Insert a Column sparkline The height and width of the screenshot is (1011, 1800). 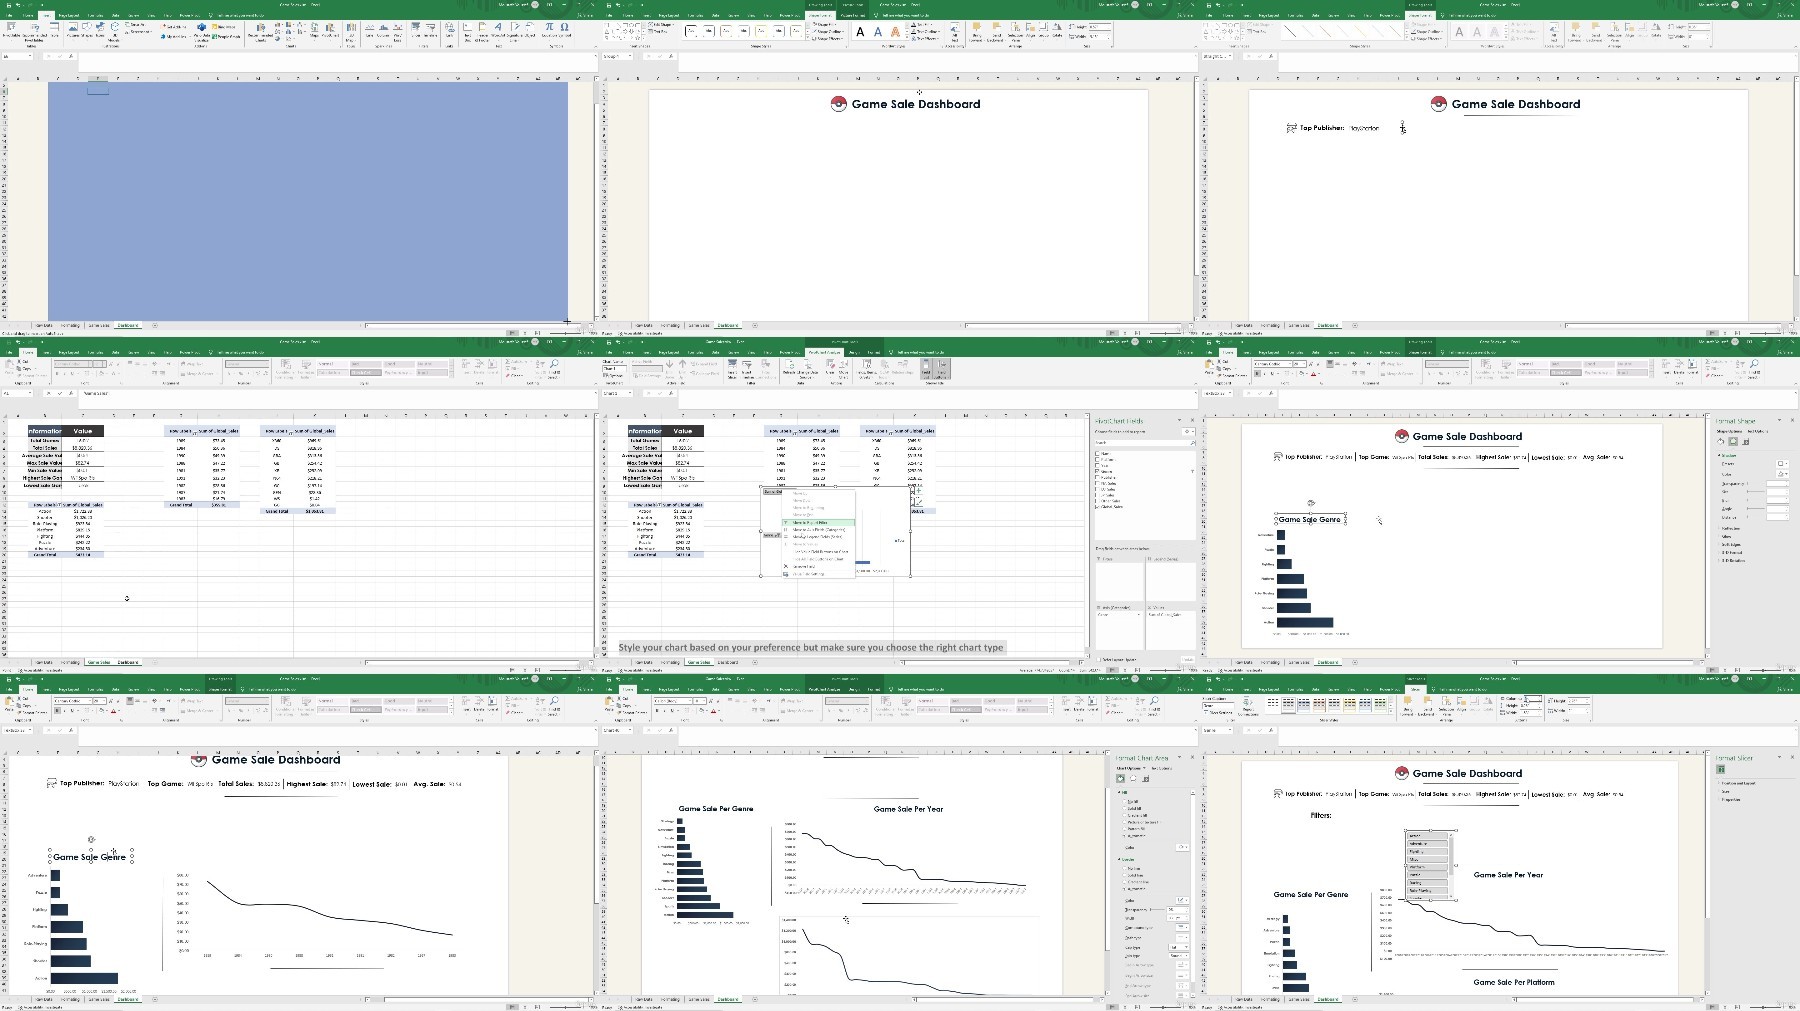pos(383,30)
